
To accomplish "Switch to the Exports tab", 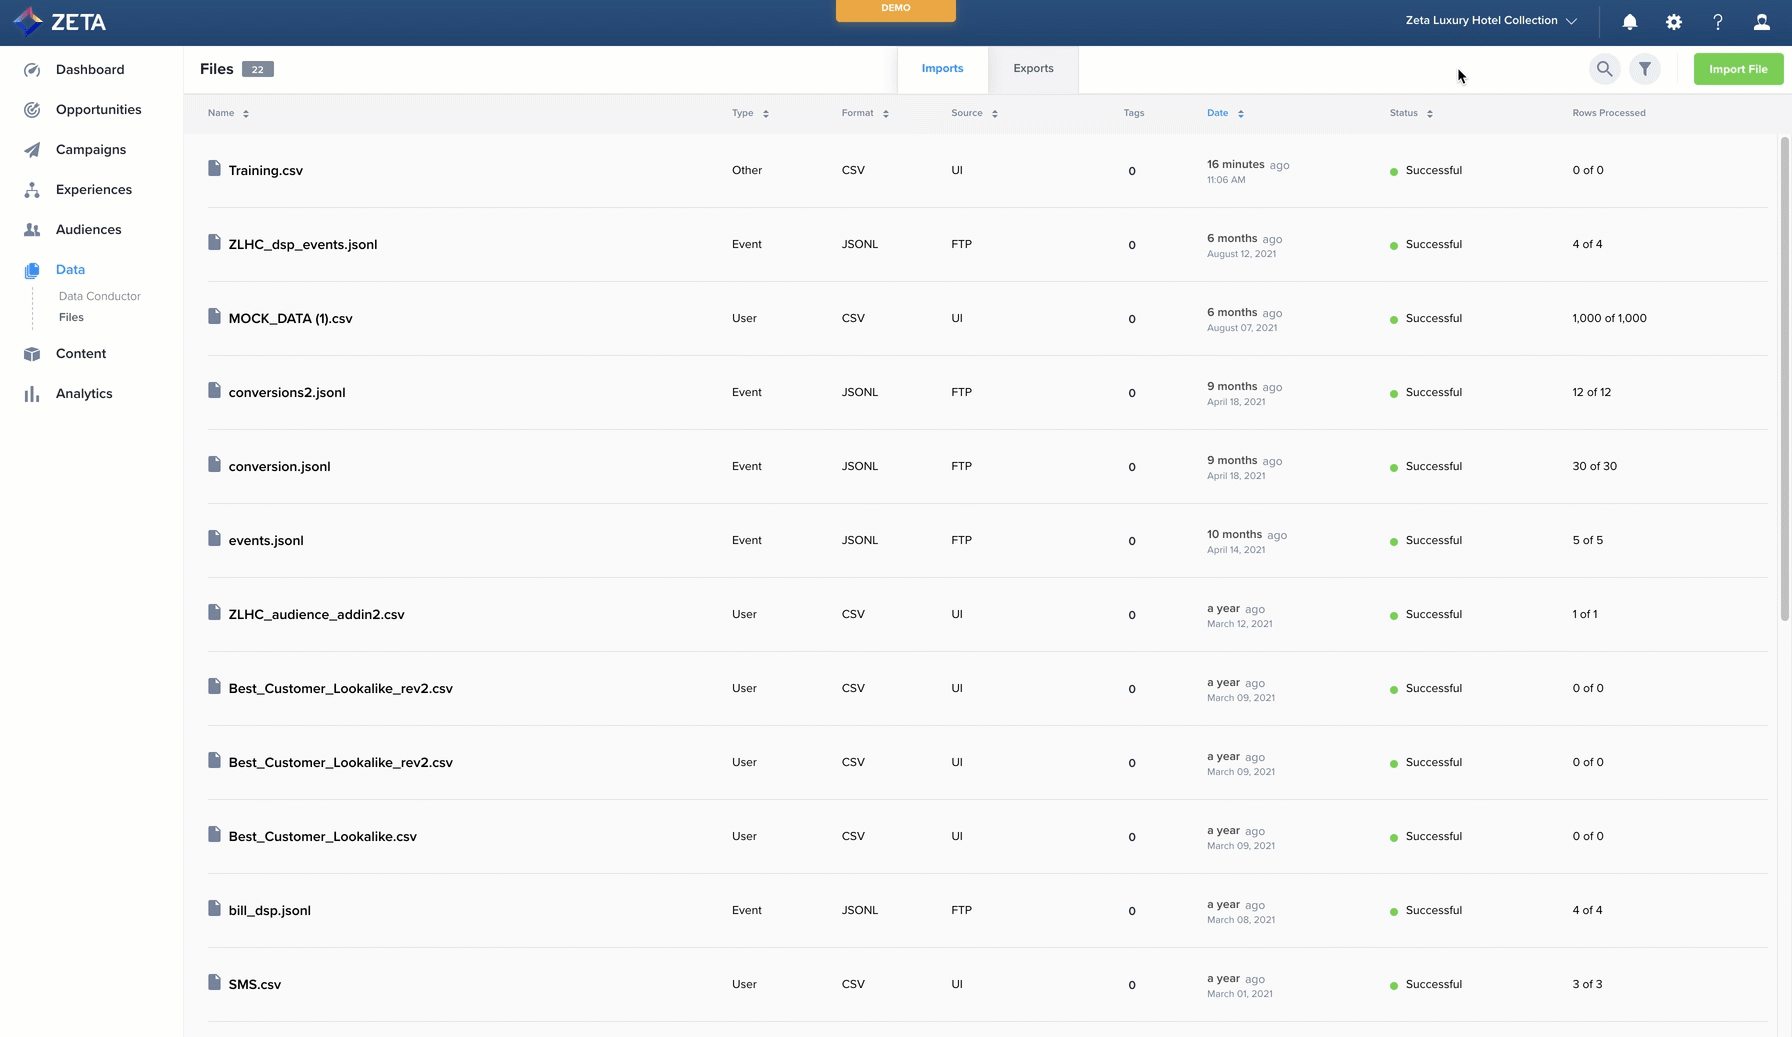I will pos(1033,69).
